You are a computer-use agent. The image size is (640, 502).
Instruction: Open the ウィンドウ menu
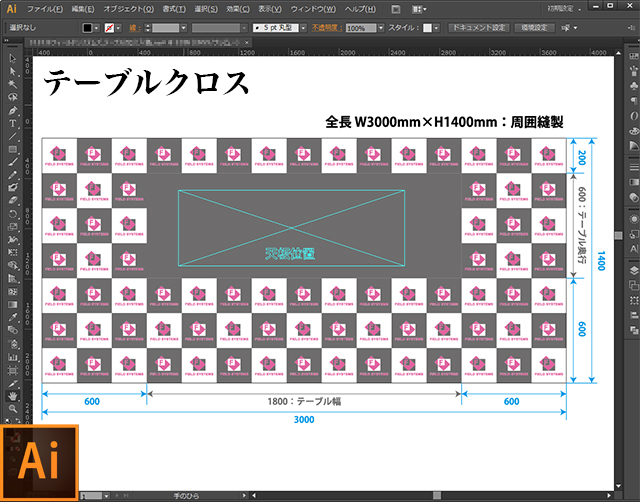coord(310,8)
